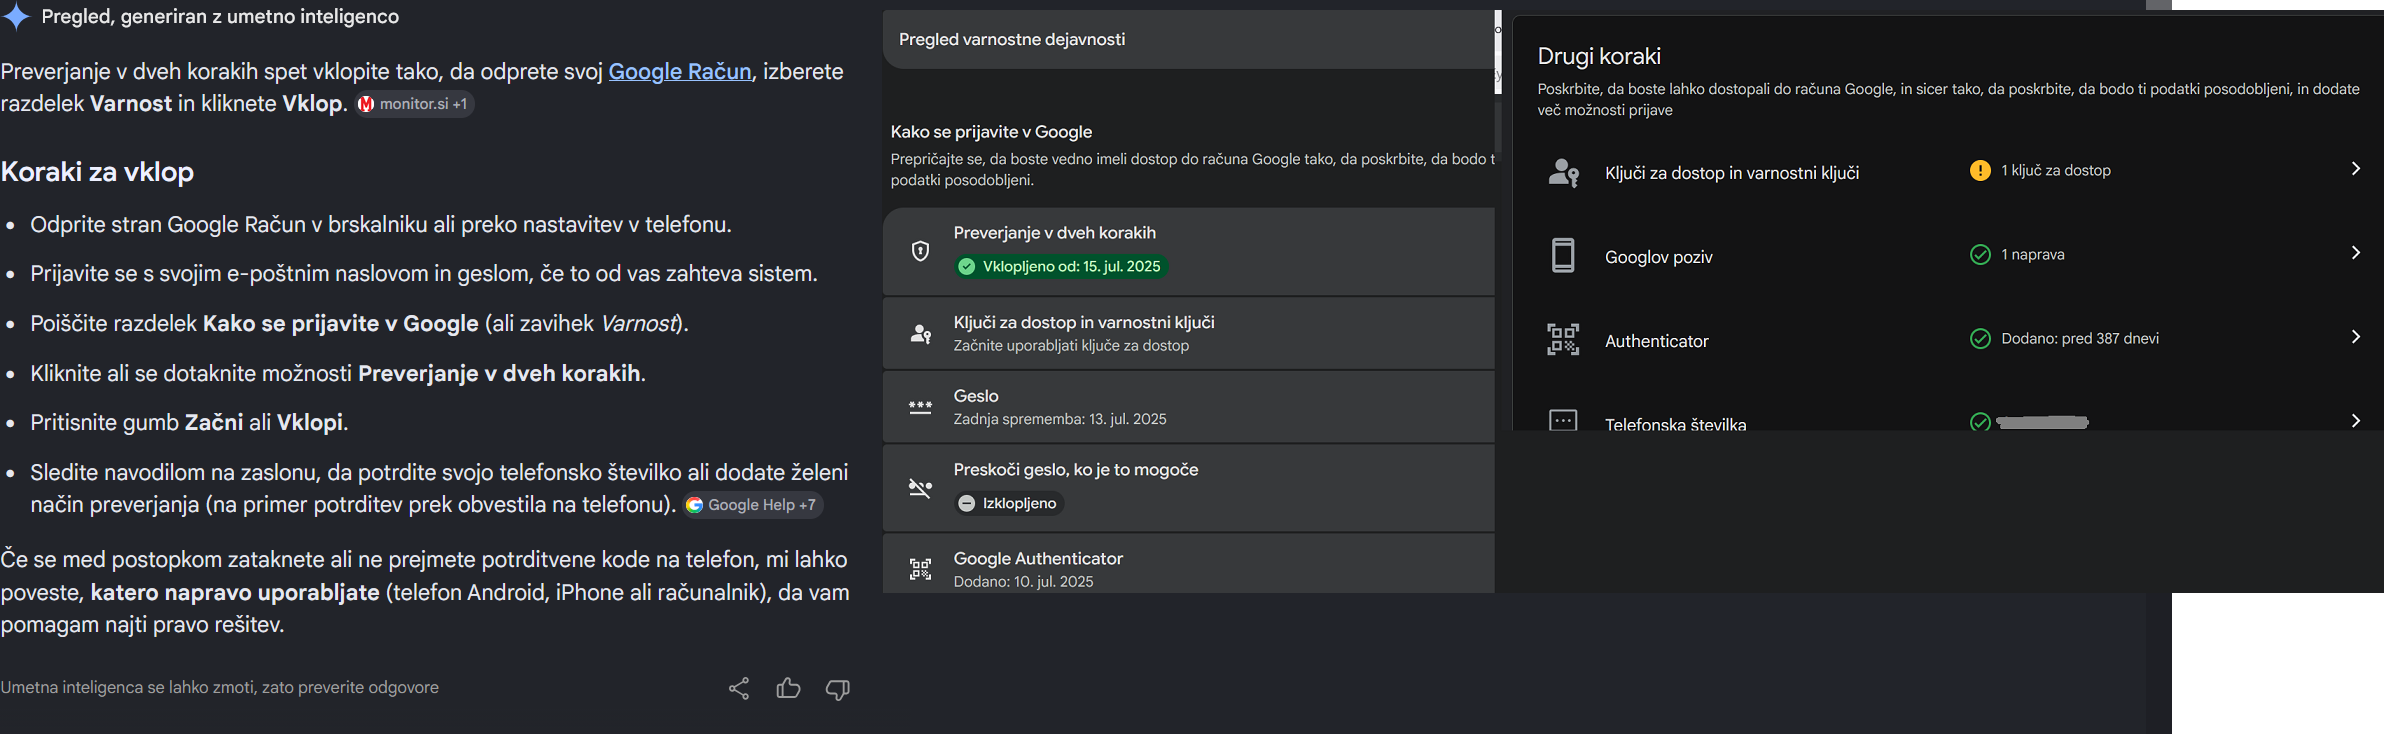Click the crossed-out password icon for Preskoči geslo

[x=921, y=488]
